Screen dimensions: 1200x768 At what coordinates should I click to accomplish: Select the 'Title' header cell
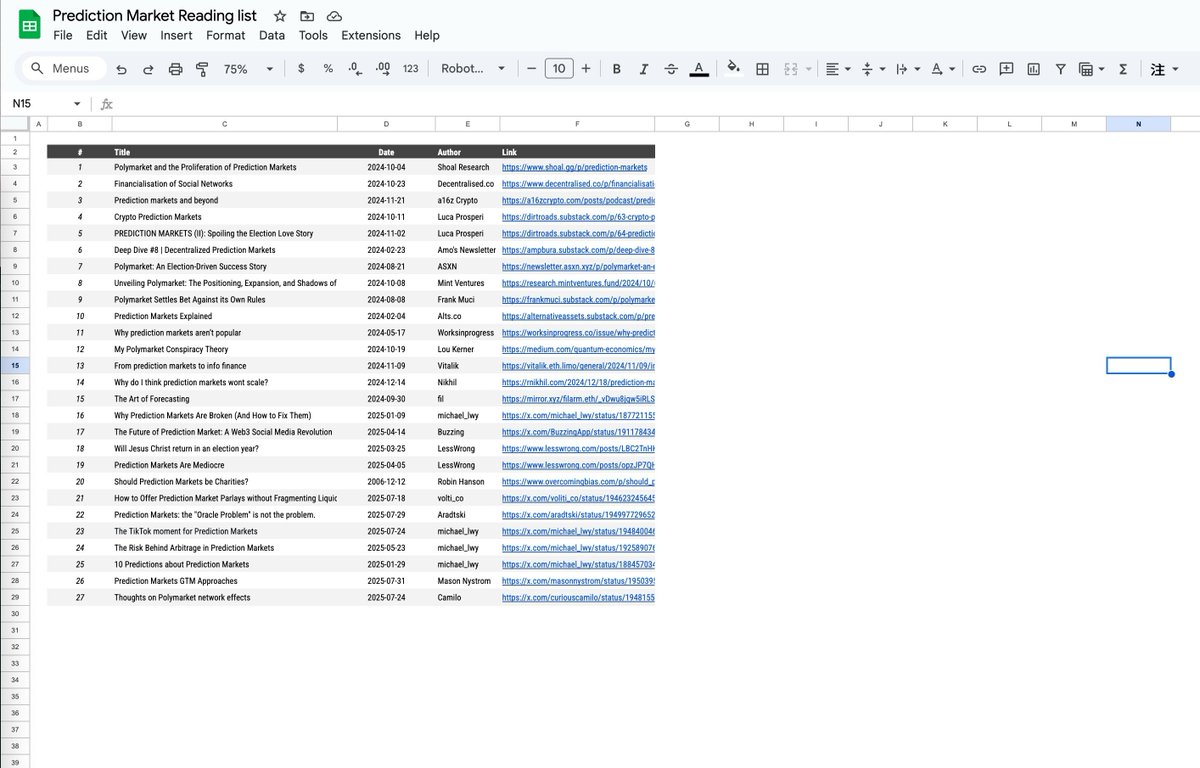(224, 151)
